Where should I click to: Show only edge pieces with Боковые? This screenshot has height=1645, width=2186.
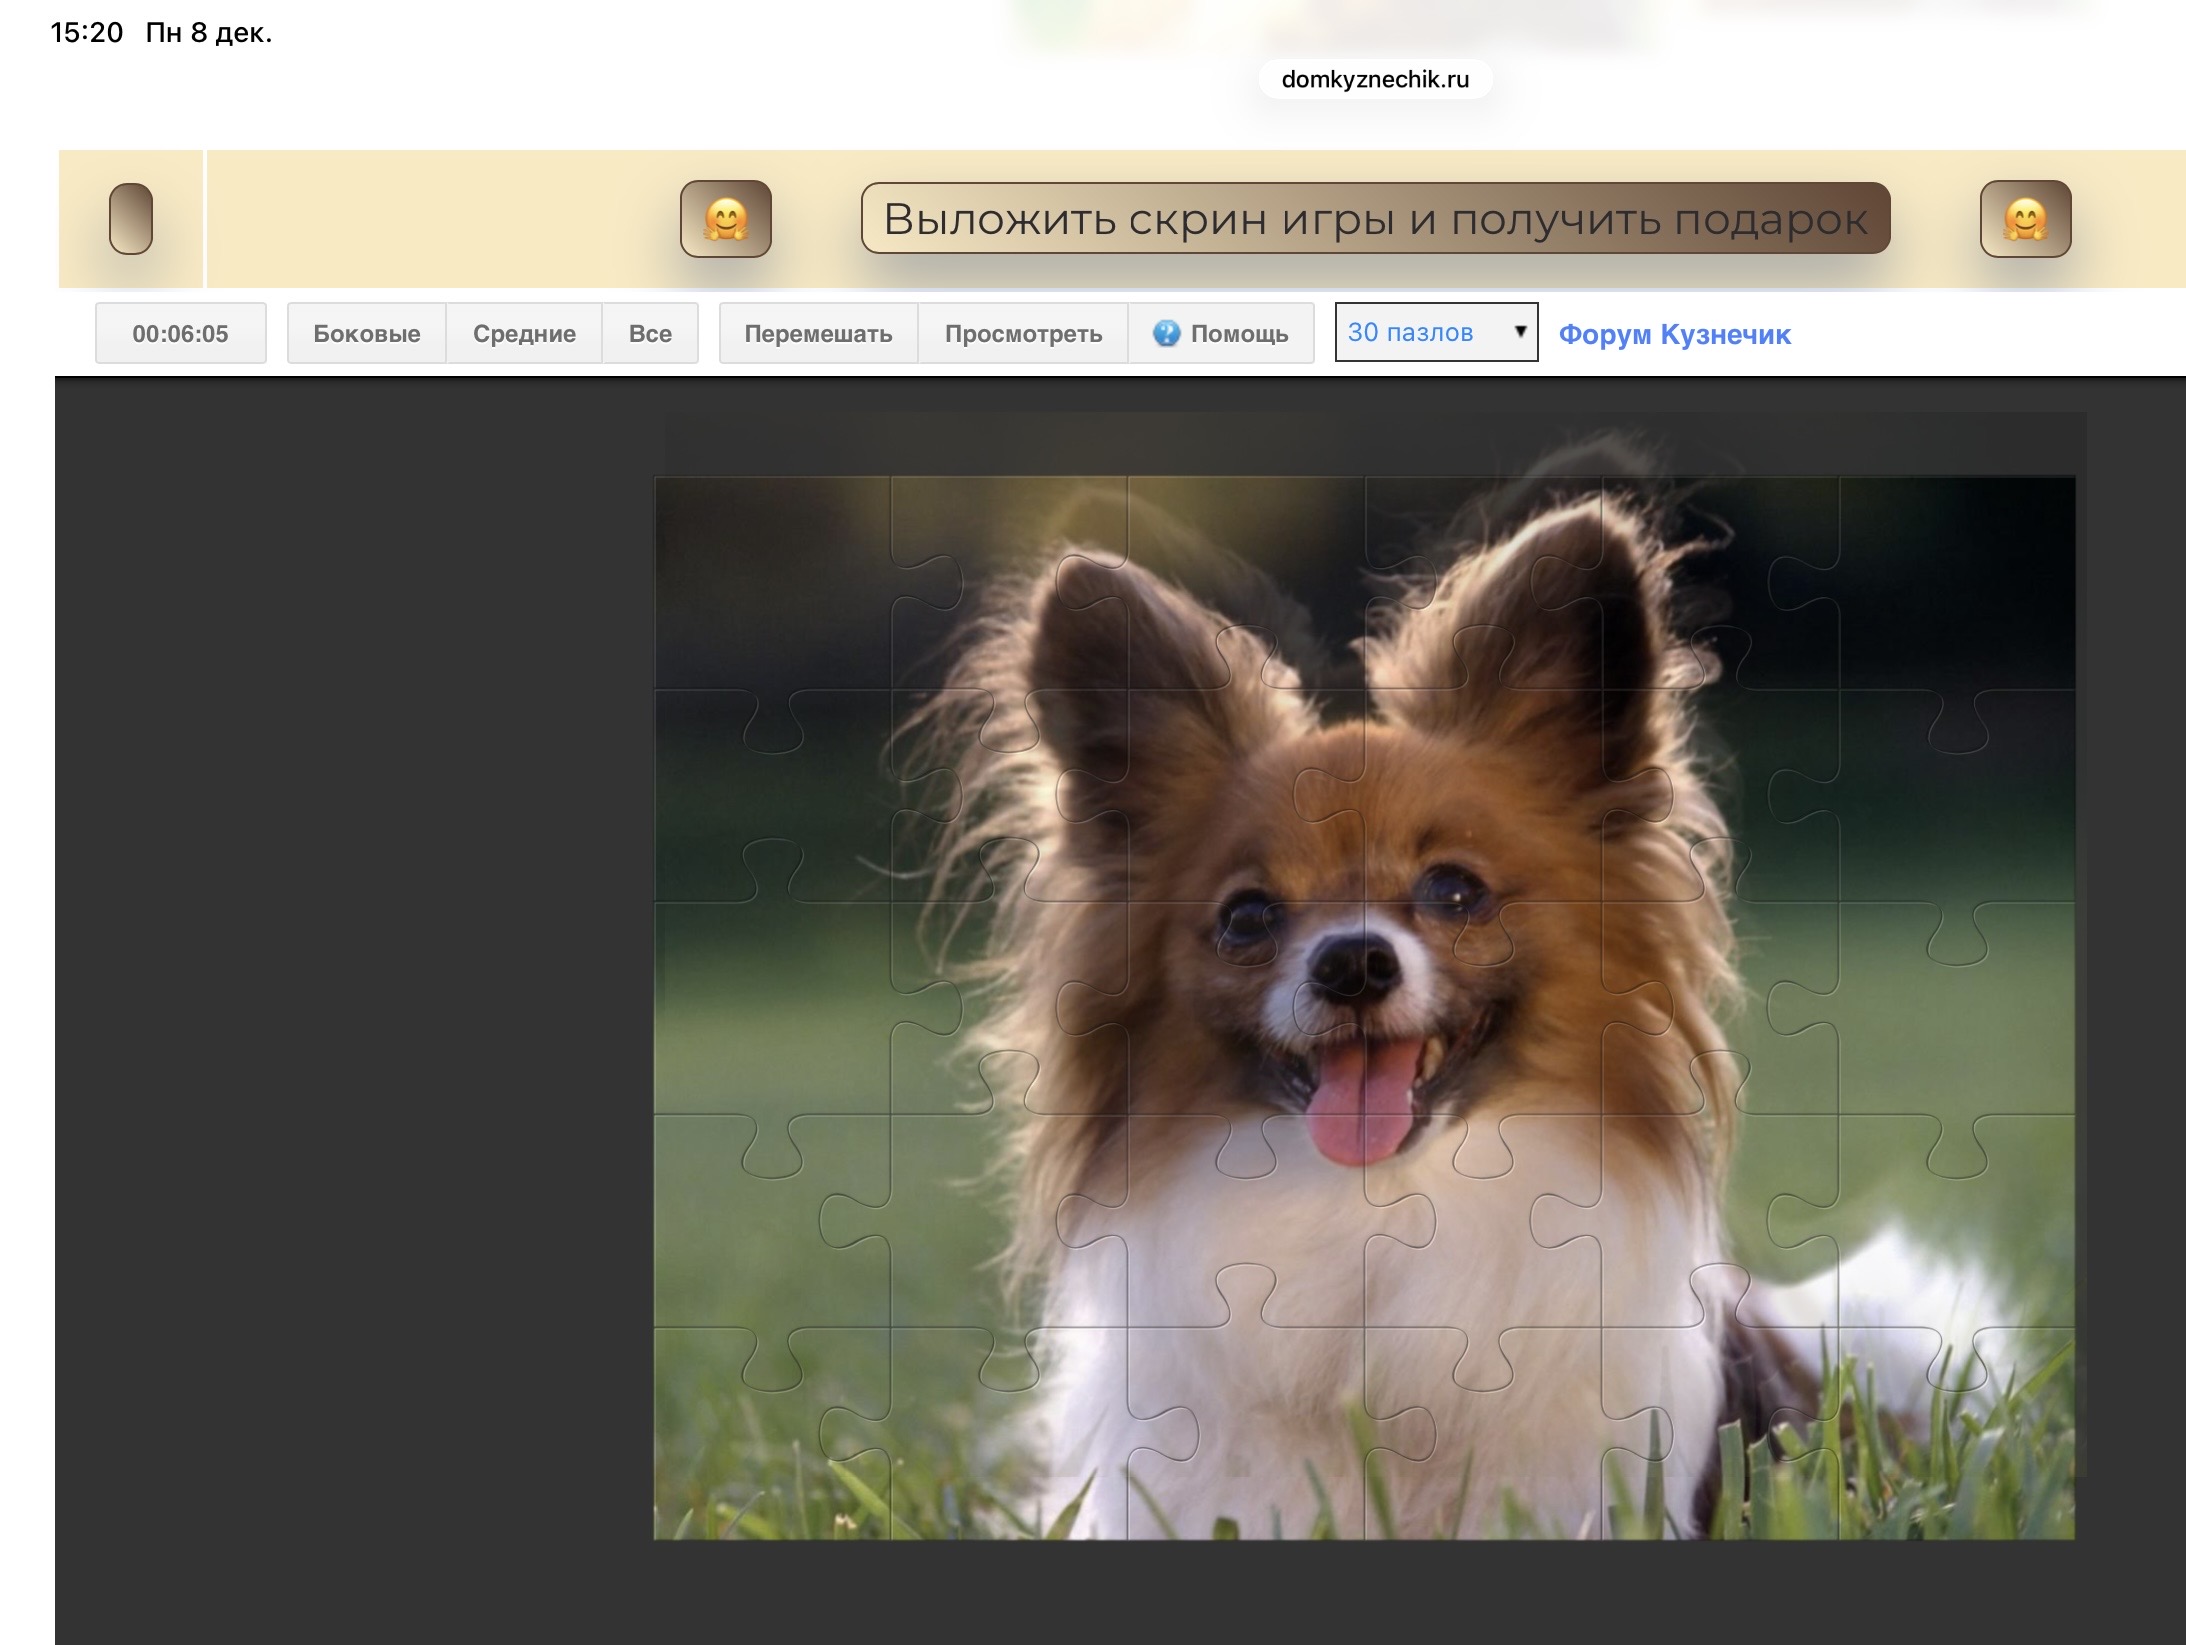coord(366,333)
